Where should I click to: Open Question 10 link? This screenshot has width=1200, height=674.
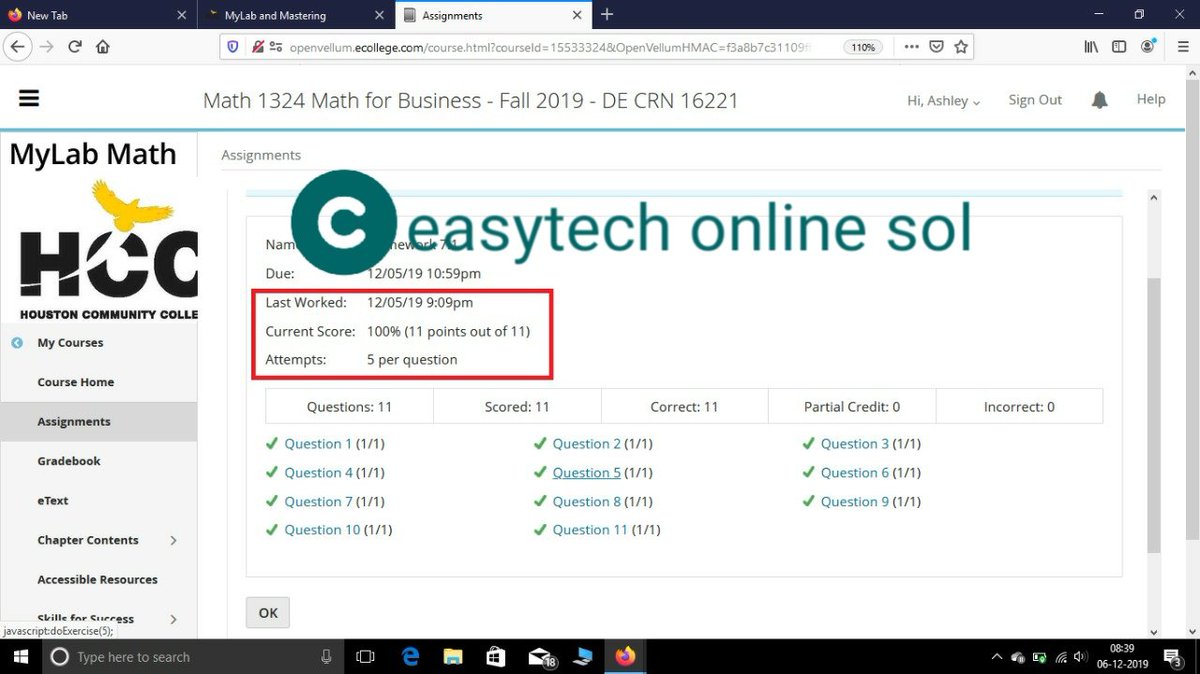322,530
